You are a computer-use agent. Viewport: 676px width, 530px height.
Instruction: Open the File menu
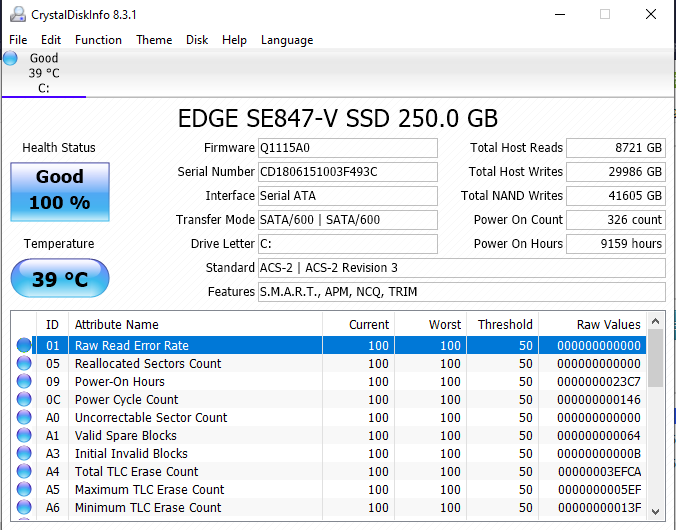coord(18,40)
